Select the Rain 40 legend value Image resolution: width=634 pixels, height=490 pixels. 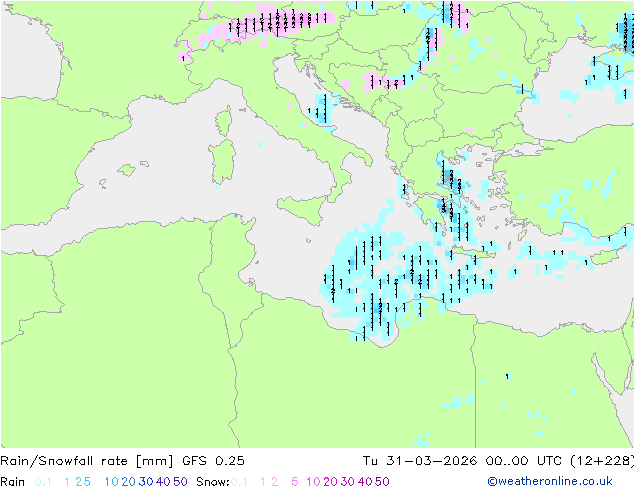[163, 482]
